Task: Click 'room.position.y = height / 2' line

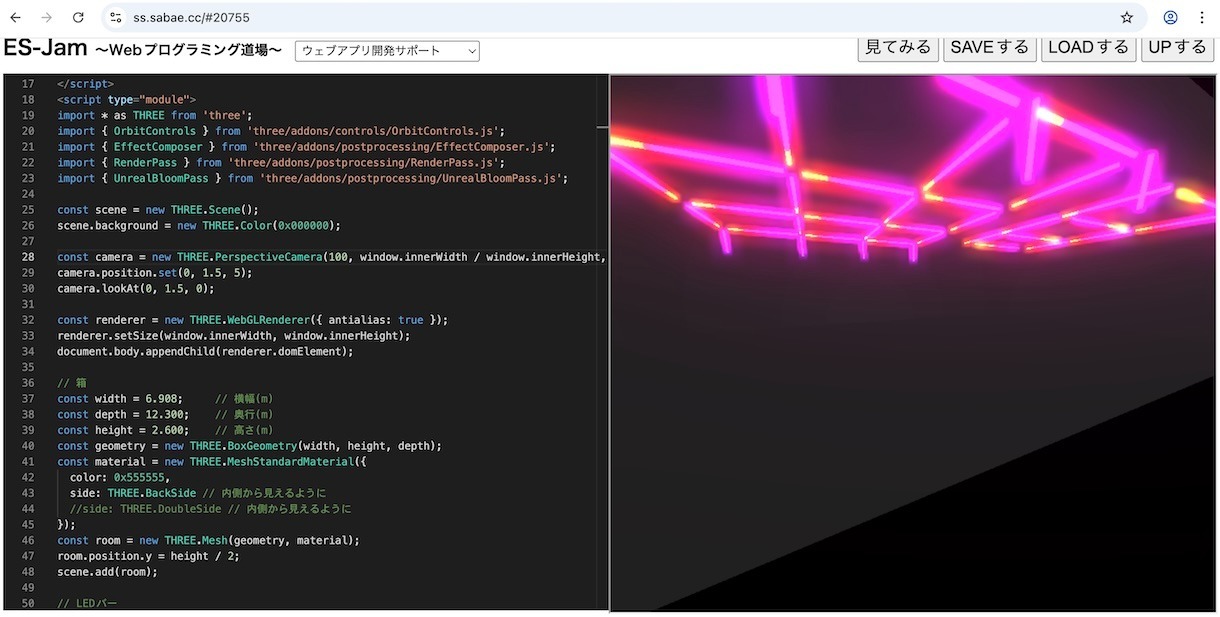Action: click(148, 556)
